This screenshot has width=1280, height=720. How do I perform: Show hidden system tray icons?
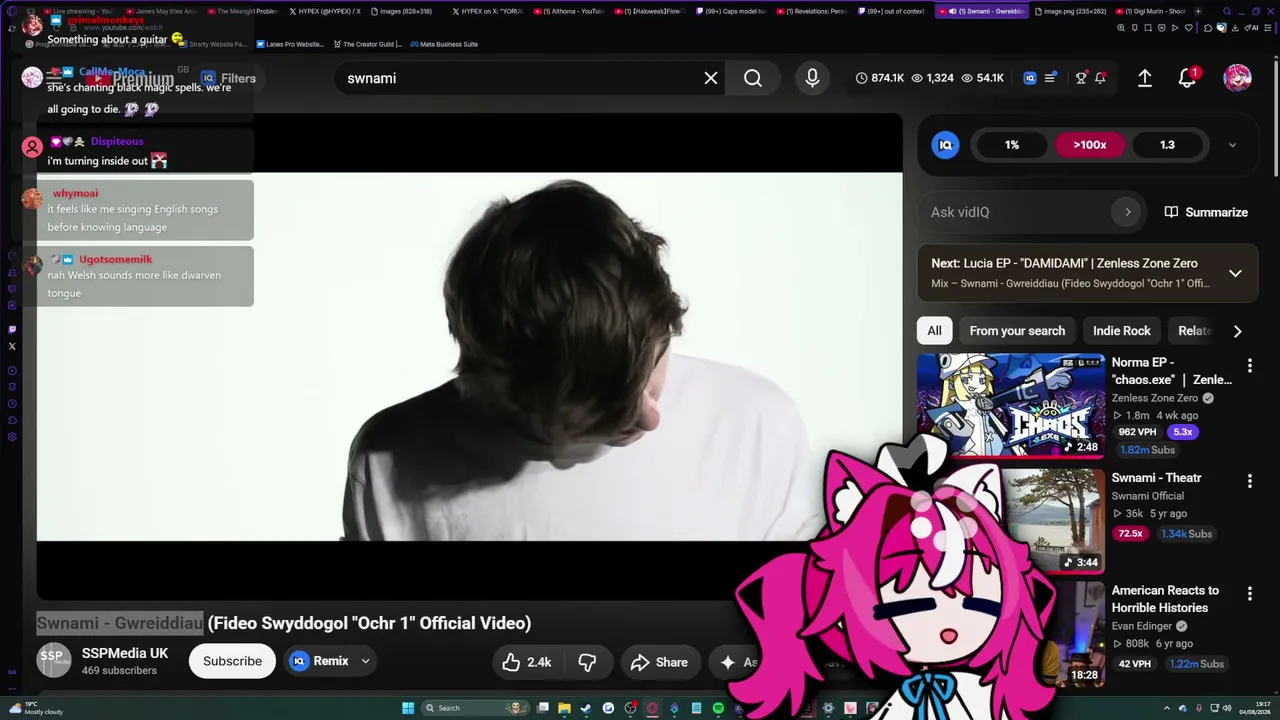pos(1166,708)
